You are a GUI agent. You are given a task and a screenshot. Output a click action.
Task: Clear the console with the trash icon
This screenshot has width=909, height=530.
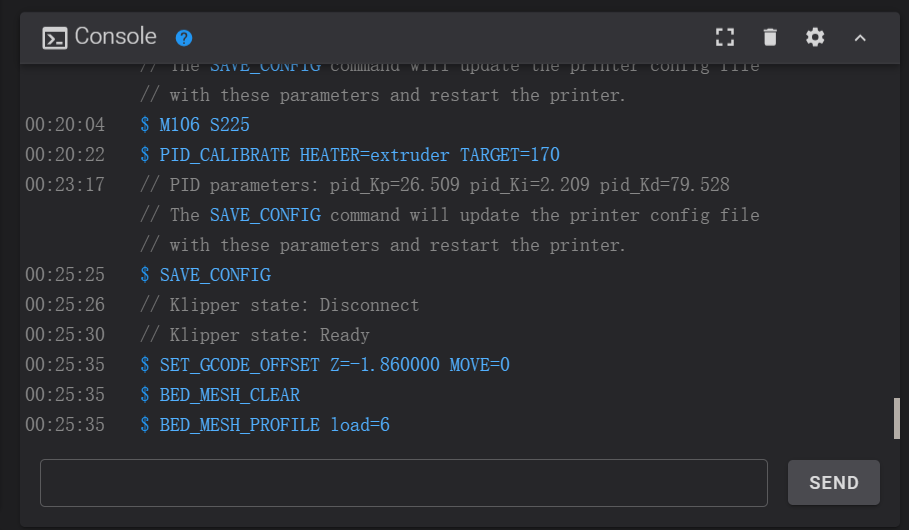tap(770, 38)
